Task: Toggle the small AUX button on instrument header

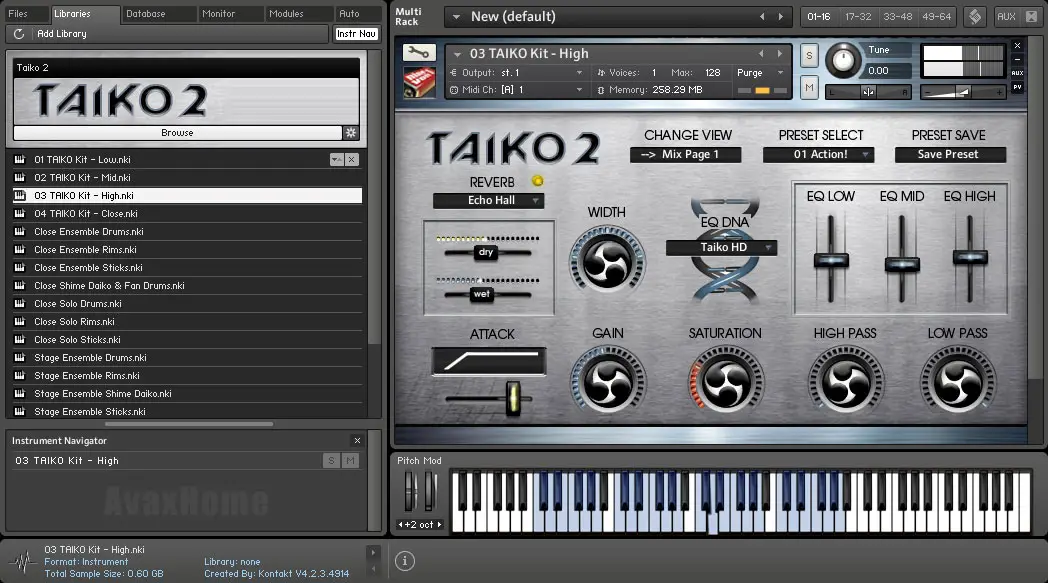Action: tap(1017, 73)
